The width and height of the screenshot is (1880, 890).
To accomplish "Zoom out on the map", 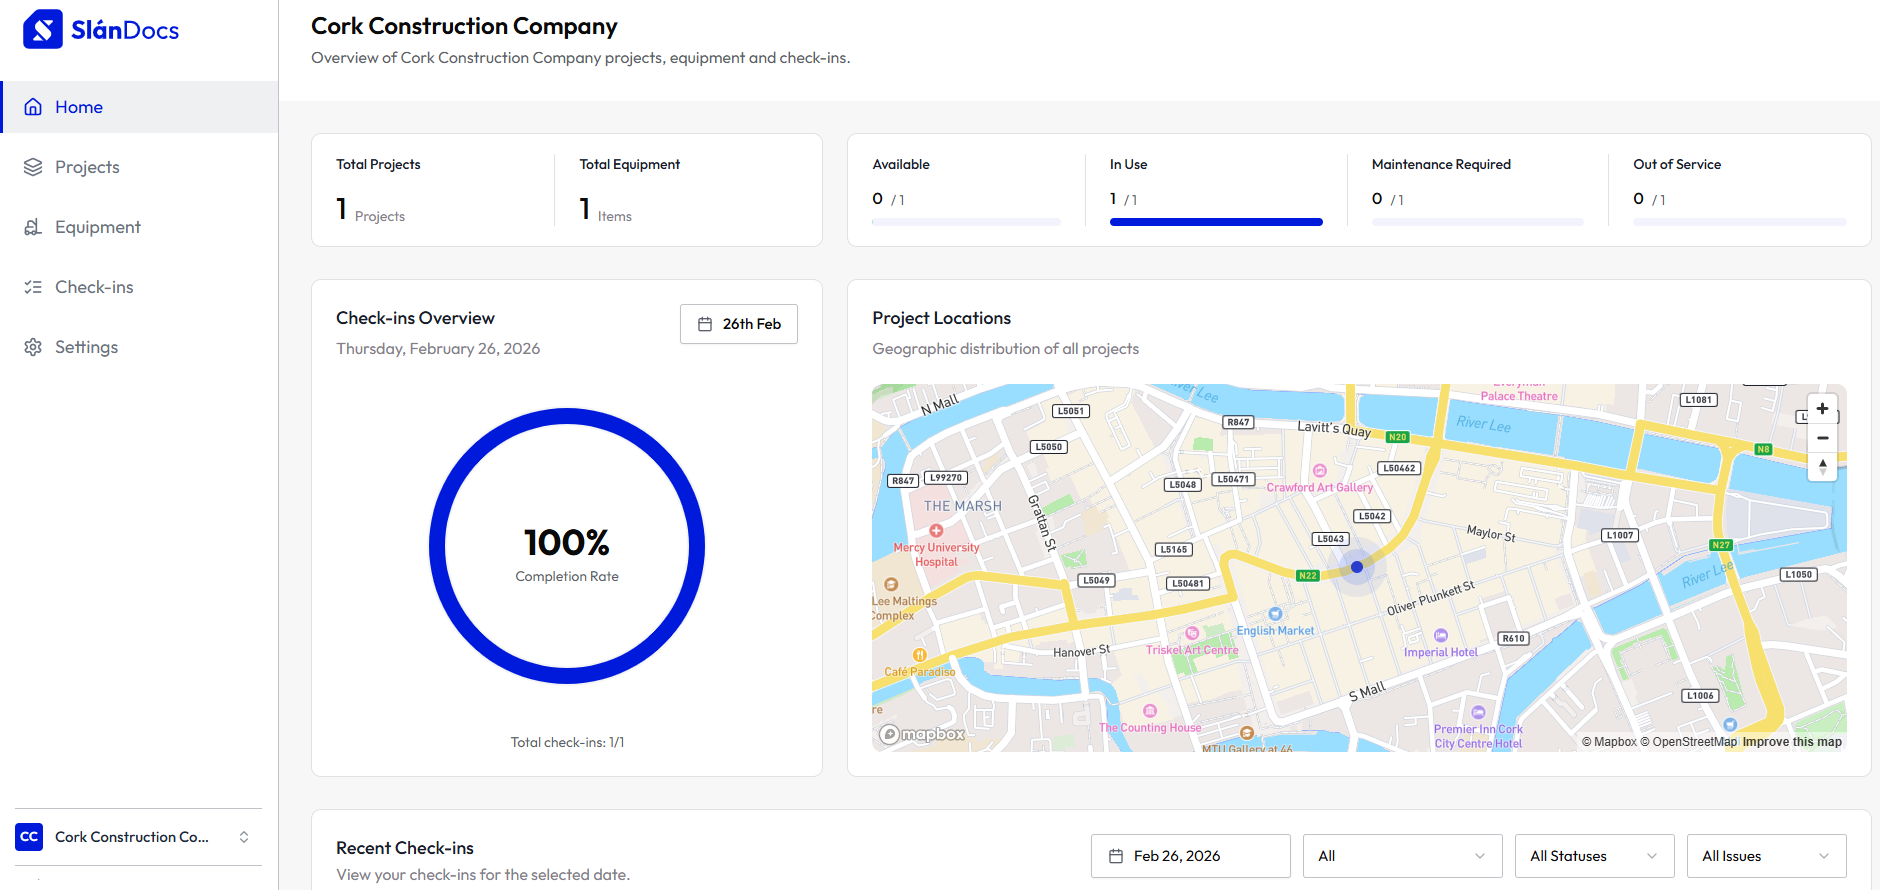I will tap(1822, 438).
